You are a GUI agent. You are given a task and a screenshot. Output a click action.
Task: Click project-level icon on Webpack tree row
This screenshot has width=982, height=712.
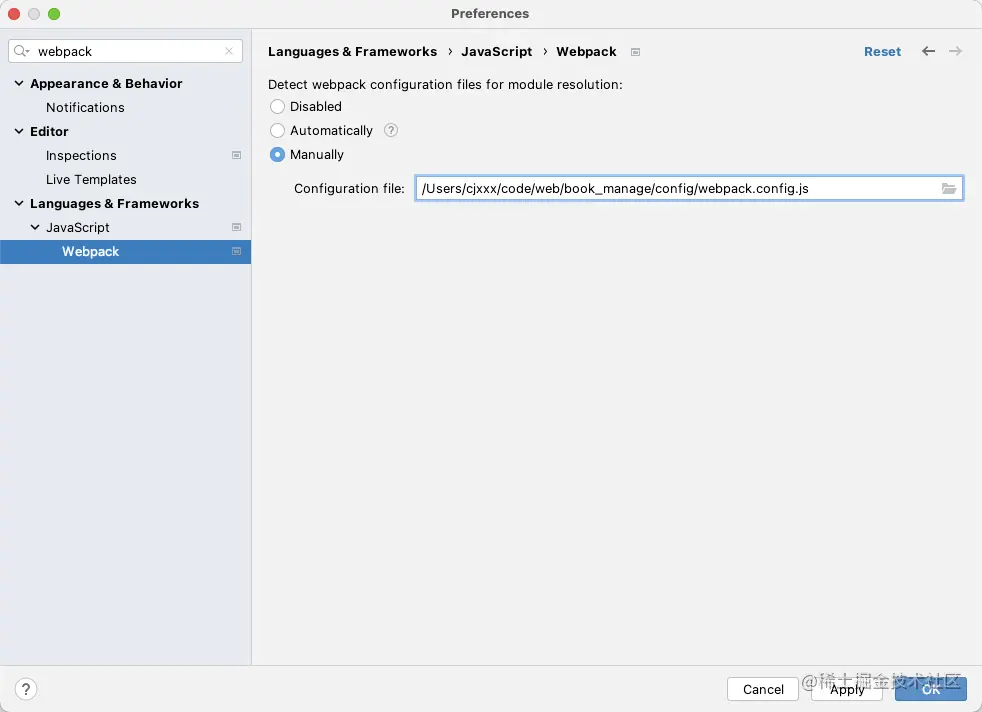coord(236,251)
